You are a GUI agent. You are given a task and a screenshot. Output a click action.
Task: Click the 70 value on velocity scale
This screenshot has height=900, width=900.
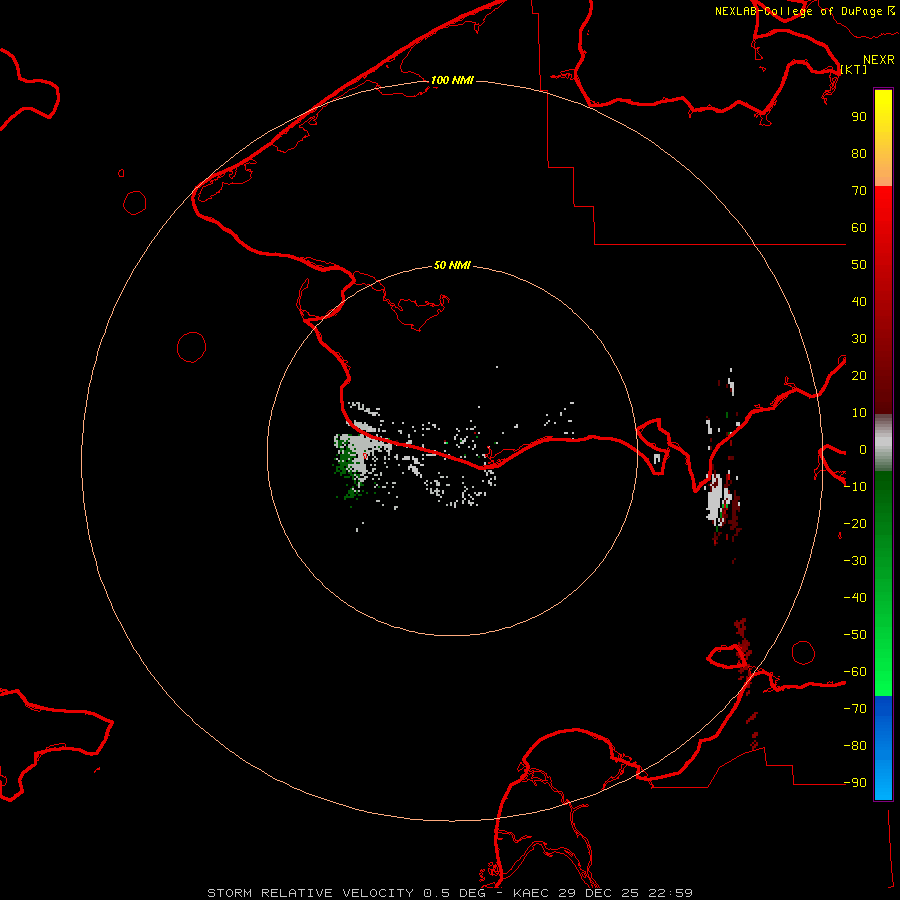859,191
